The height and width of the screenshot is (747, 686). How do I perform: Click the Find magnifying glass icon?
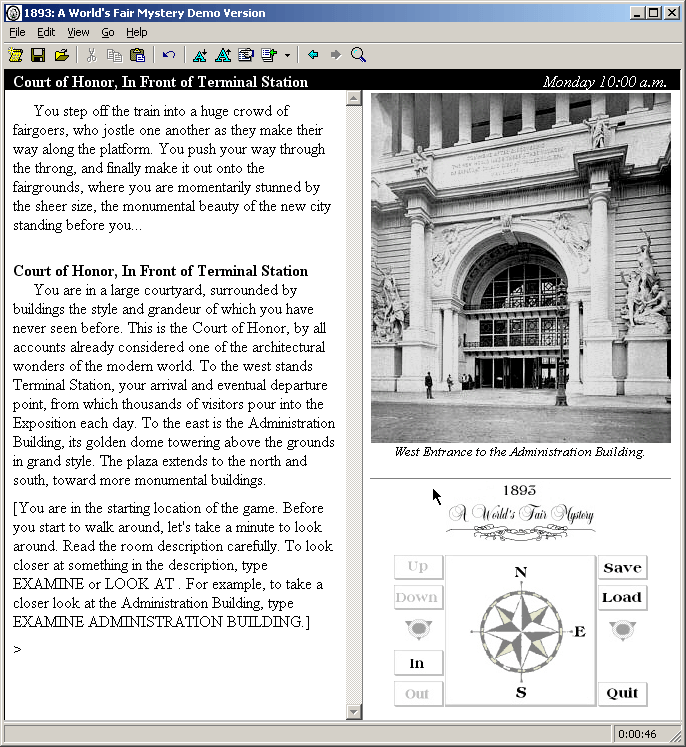tap(358, 55)
